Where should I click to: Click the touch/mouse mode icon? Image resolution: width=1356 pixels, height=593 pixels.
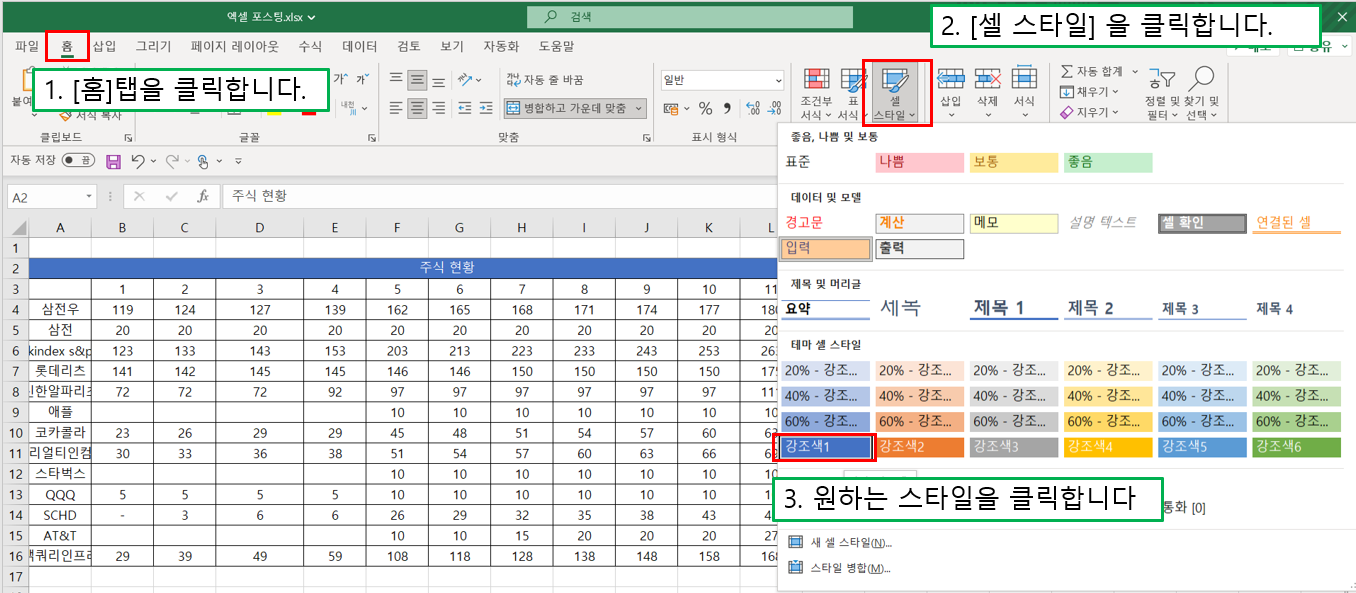coord(203,161)
